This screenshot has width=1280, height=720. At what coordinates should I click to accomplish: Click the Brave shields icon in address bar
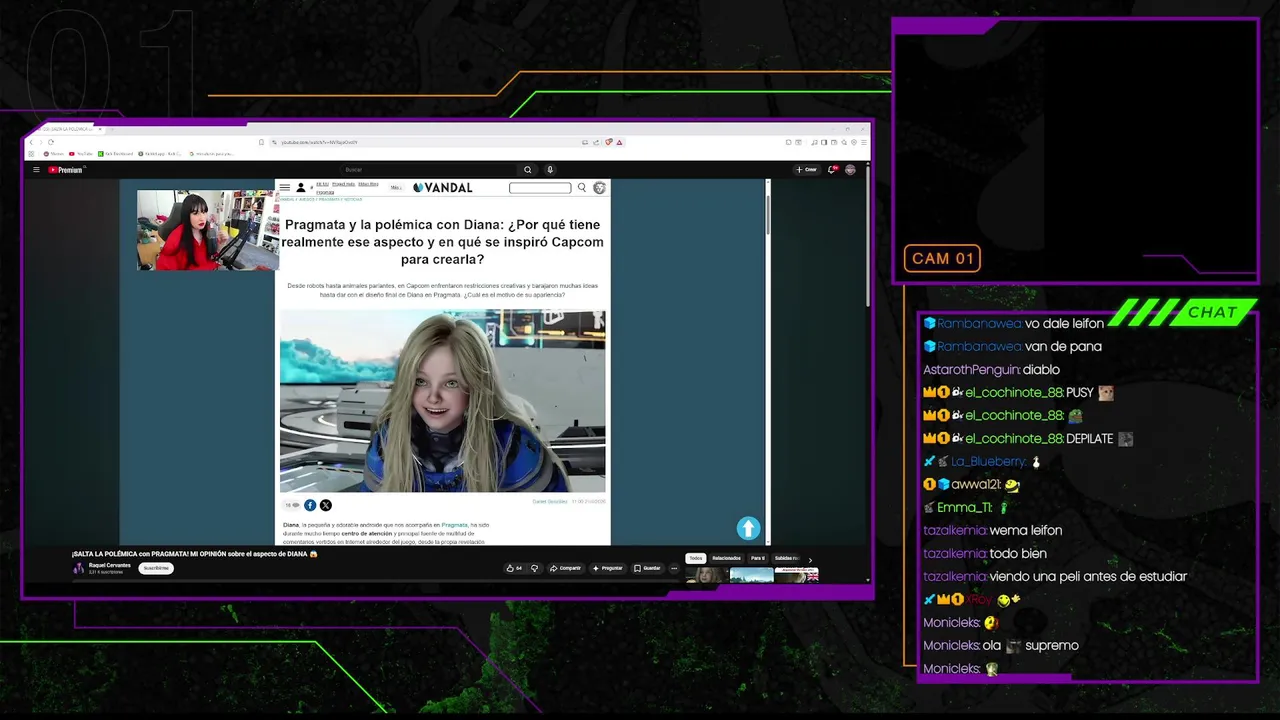(608, 142)
